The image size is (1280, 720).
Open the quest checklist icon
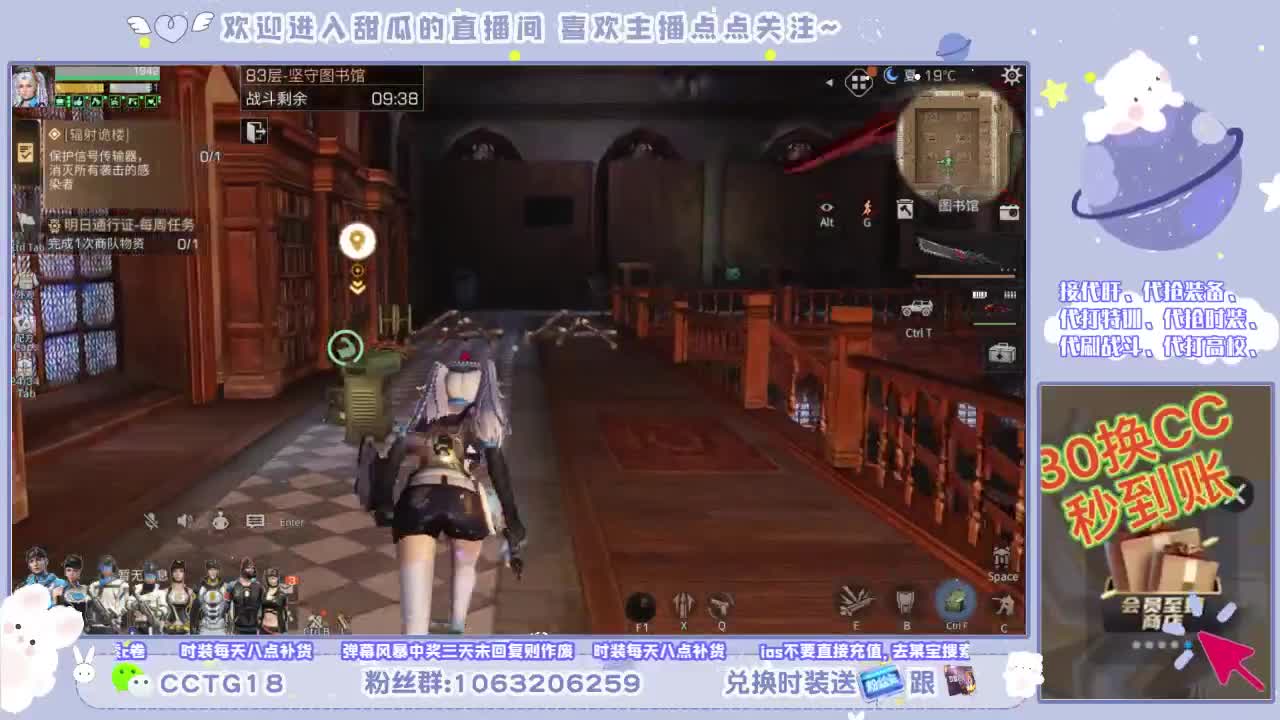26,153
